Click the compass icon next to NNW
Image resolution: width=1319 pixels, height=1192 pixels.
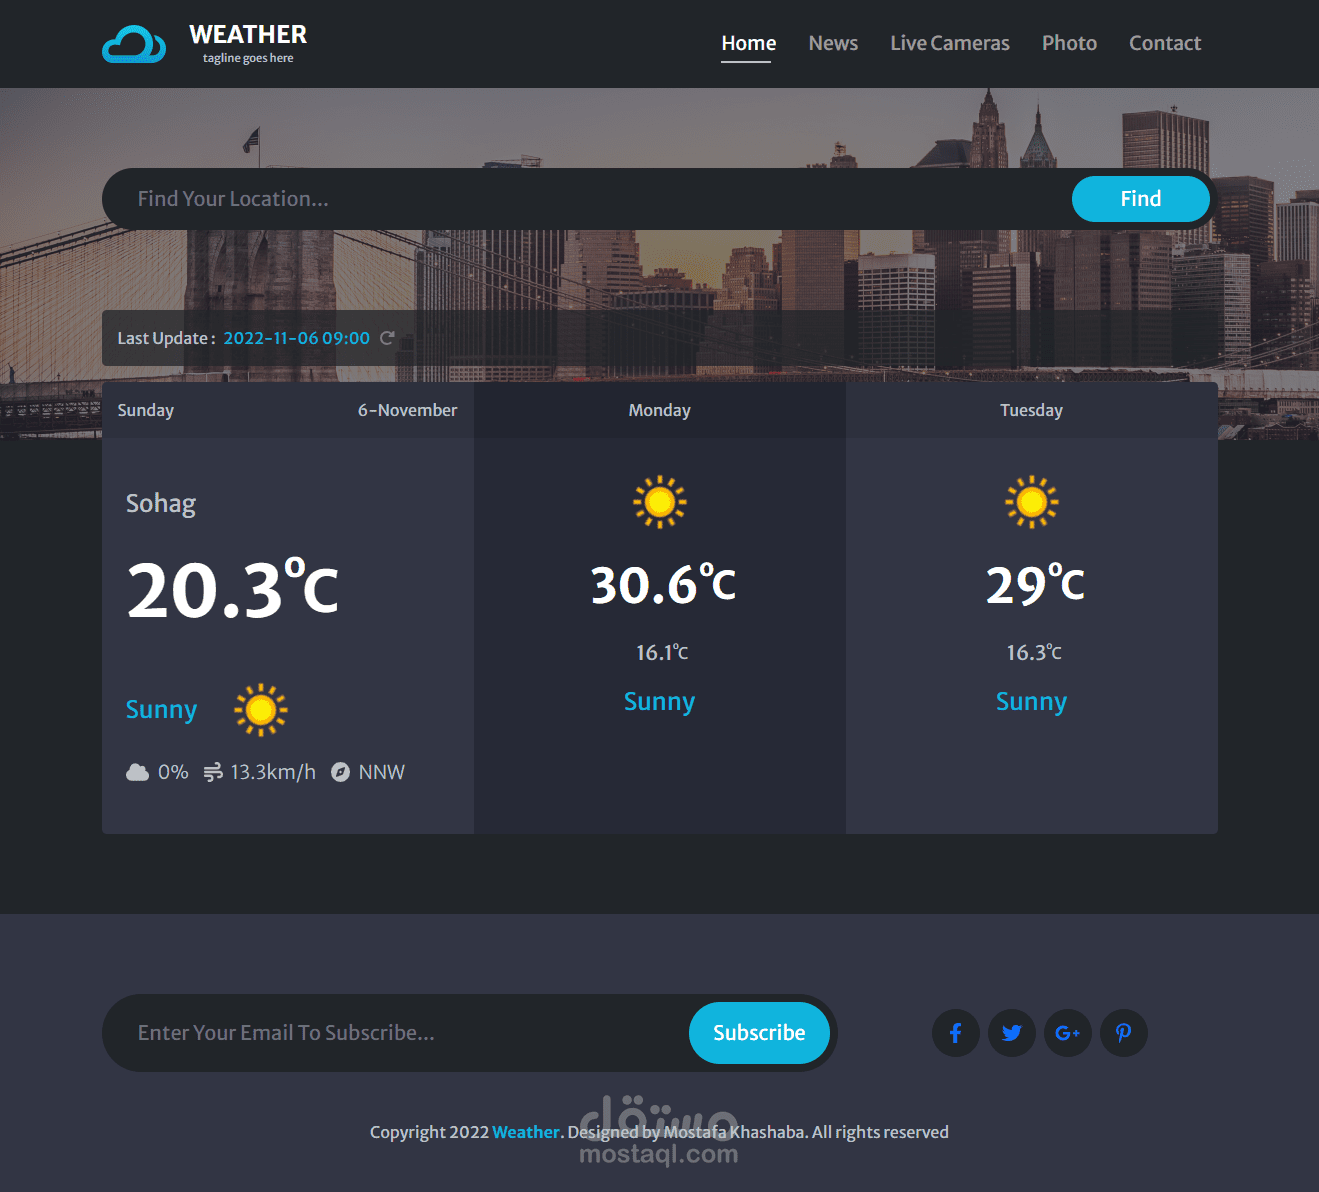(x=341, y=771)
